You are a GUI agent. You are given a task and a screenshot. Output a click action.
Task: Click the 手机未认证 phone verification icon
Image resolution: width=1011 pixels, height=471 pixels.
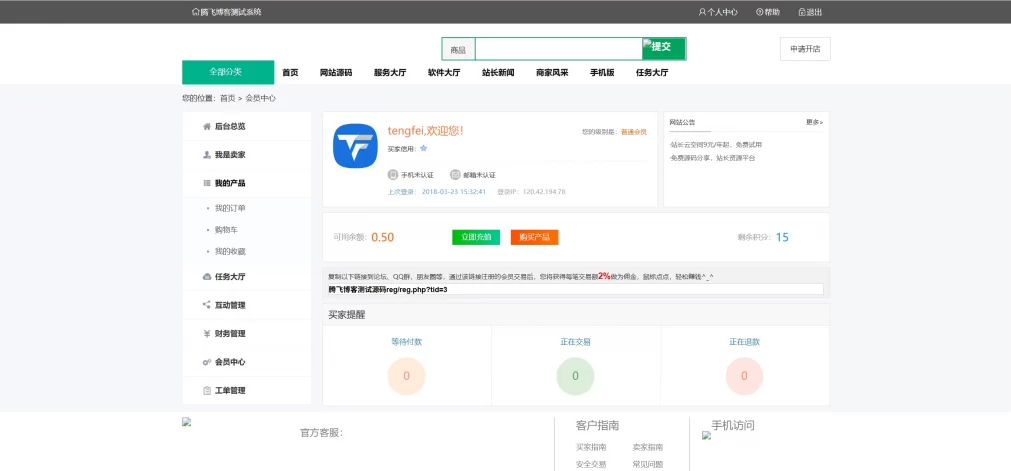392,174
